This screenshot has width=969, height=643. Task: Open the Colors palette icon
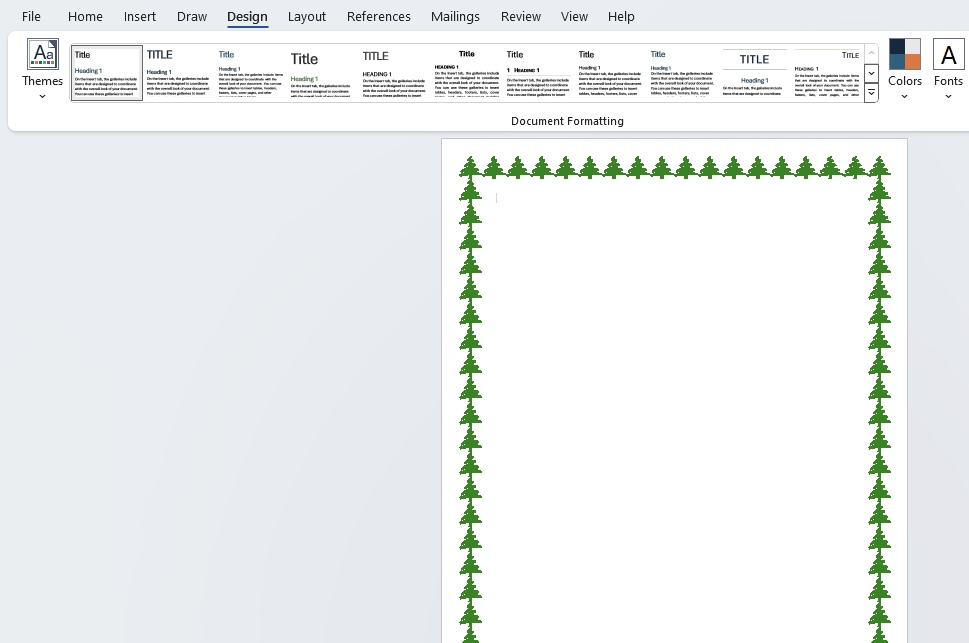905,54
